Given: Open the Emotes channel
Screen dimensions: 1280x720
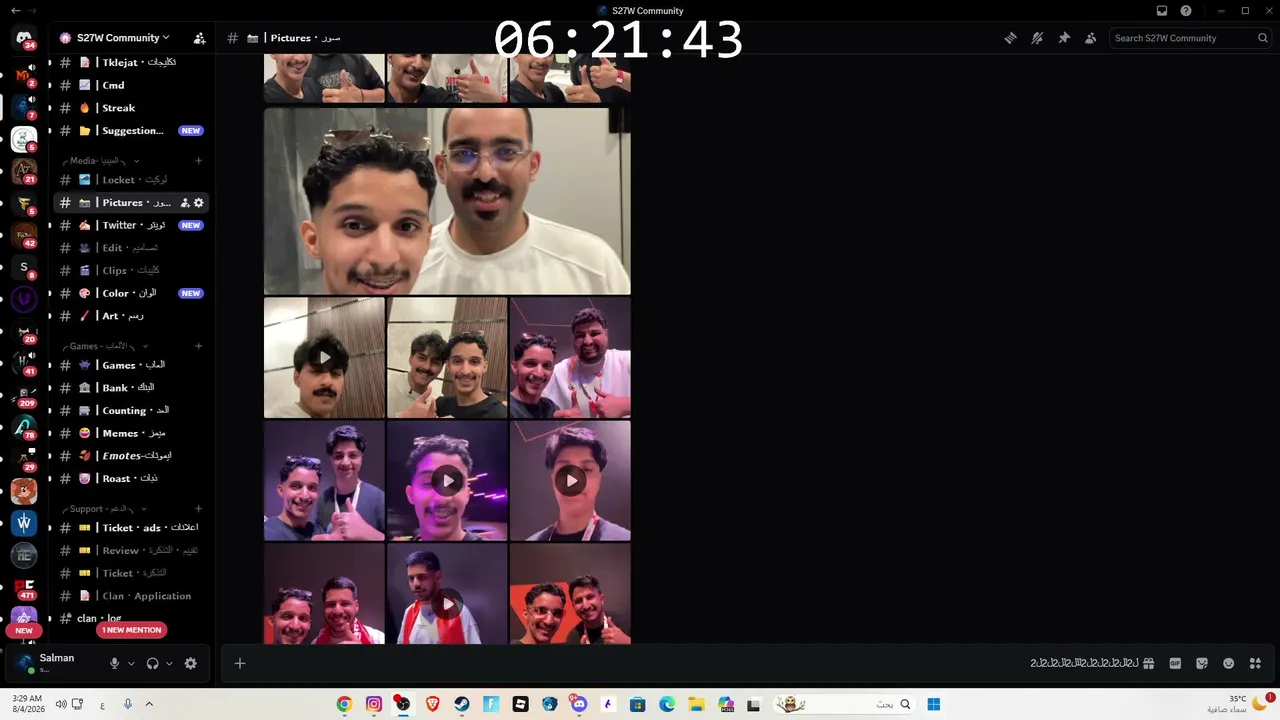Looking at the screenshot, I should click(x=130, y=456).
